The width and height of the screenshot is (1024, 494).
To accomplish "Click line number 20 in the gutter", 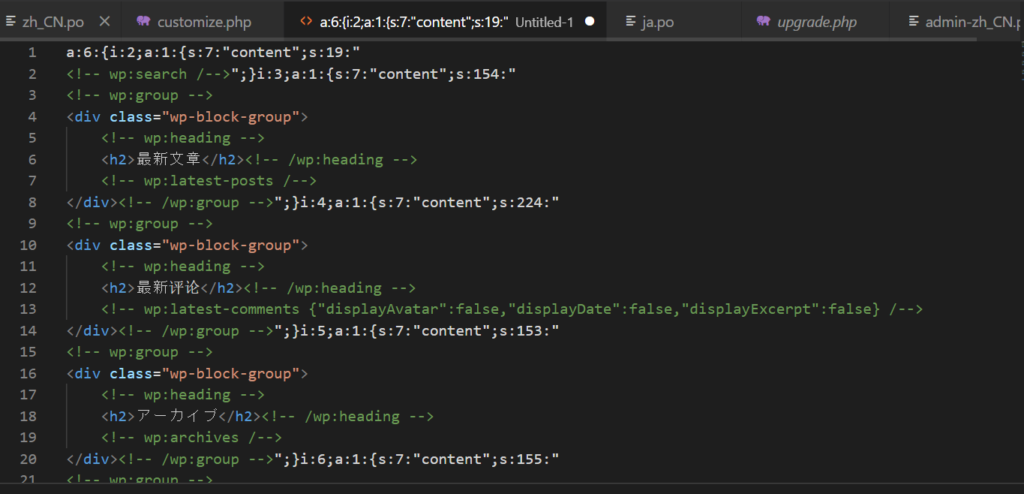I will point(30,459).
